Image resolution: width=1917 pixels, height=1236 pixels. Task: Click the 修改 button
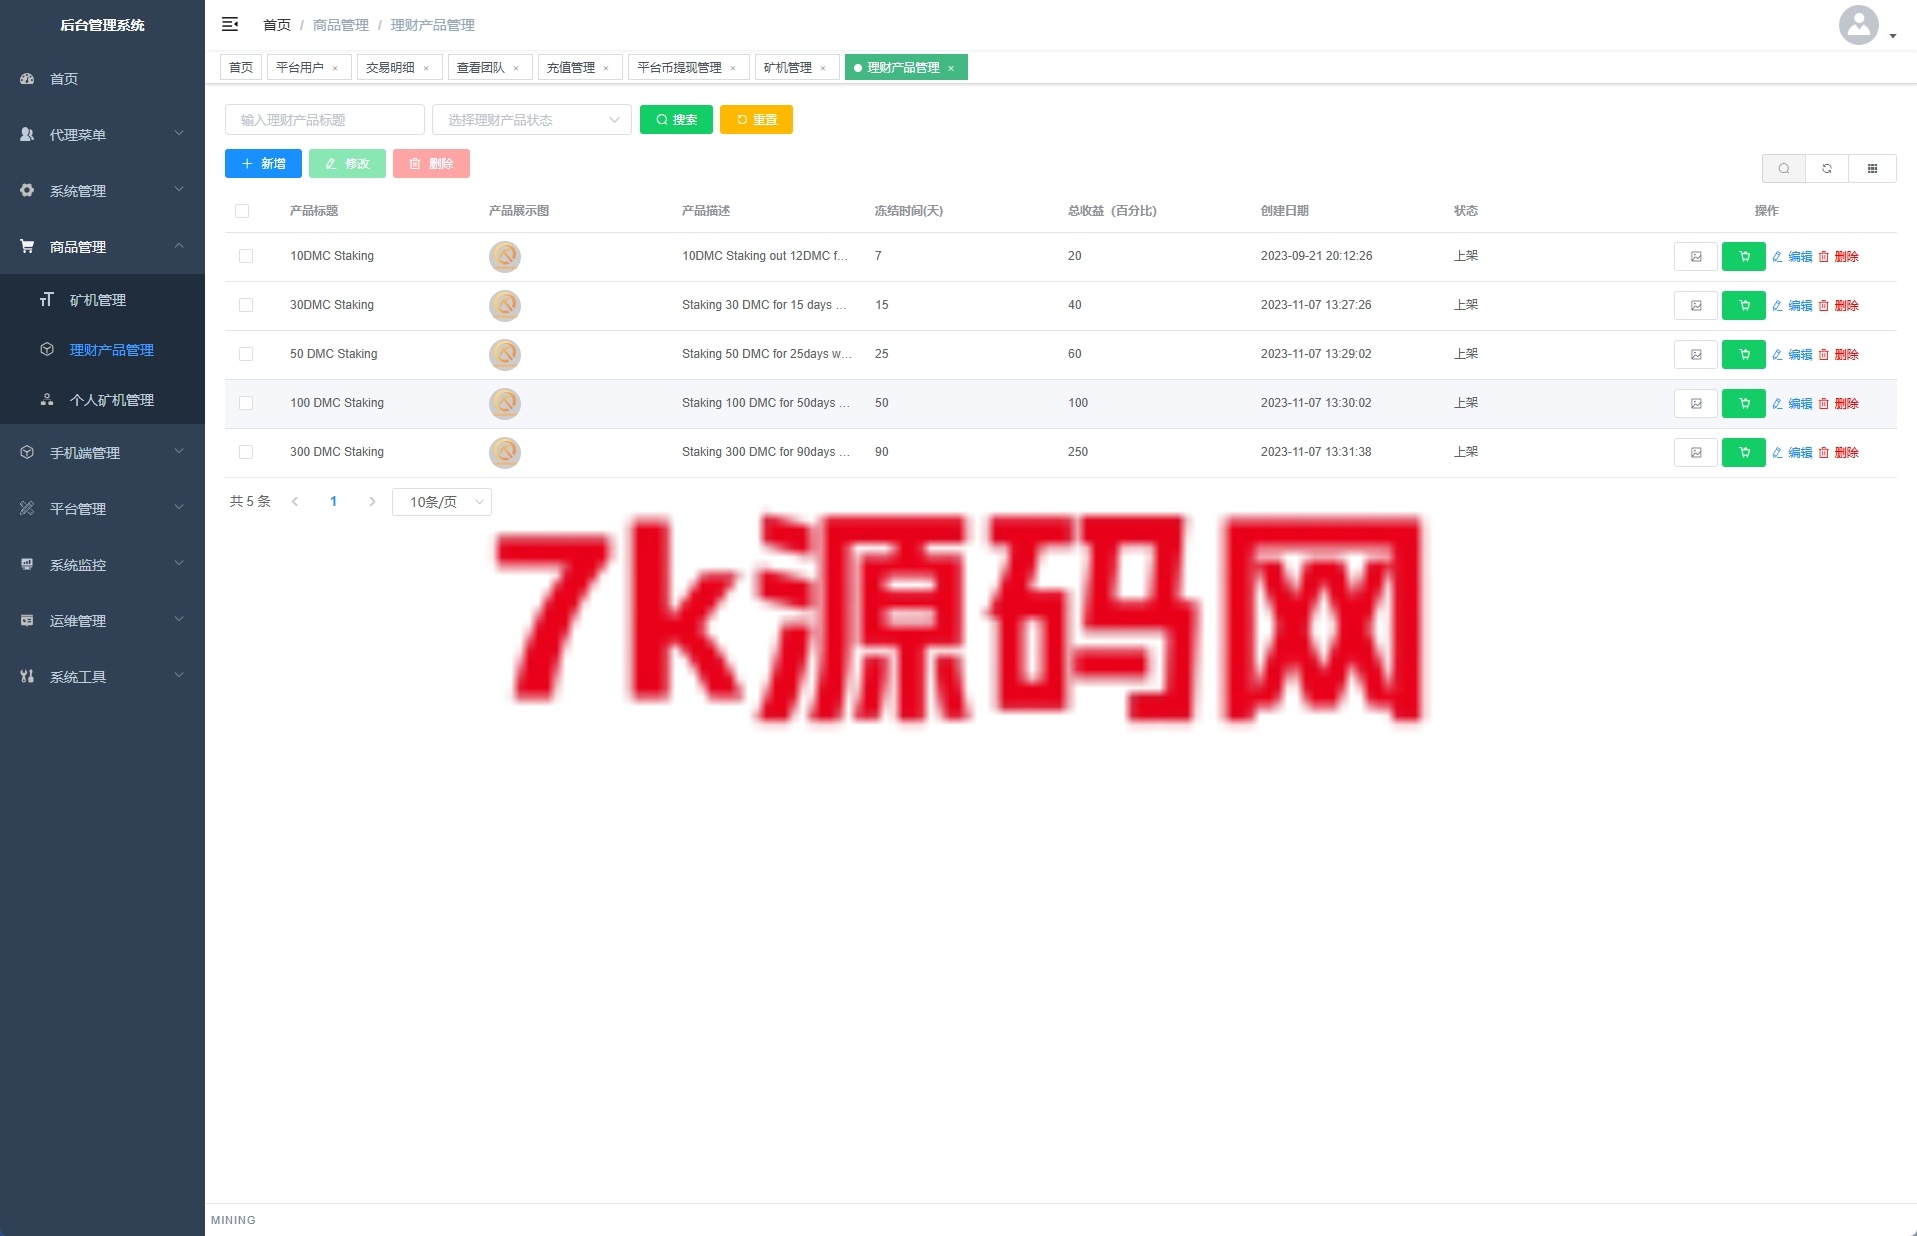pyautogui.click(x=347, y=164)
